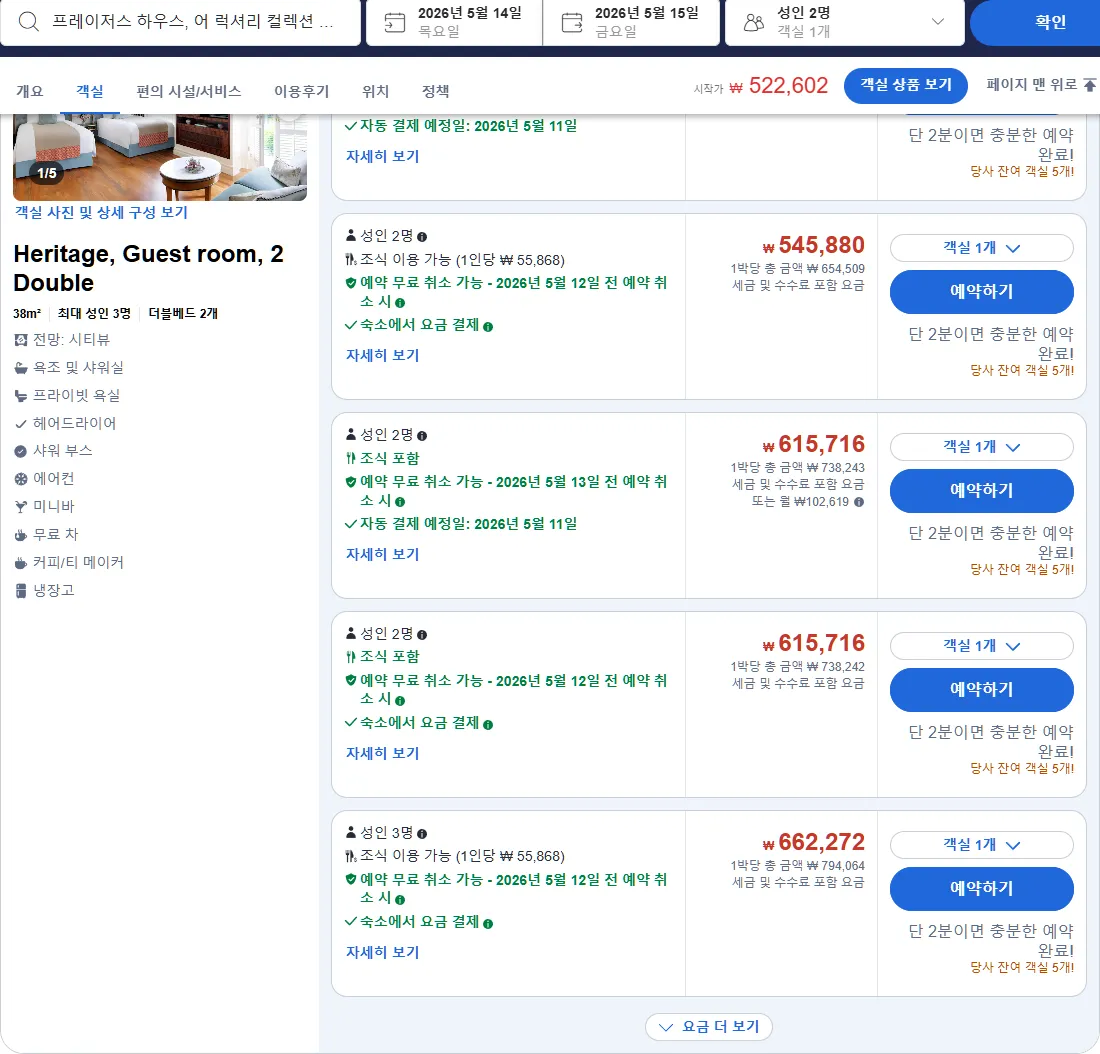Select the 객실 tab
Image resolution: width=1100 pixels, height=1054 pixels.
[x=90, y=91]
